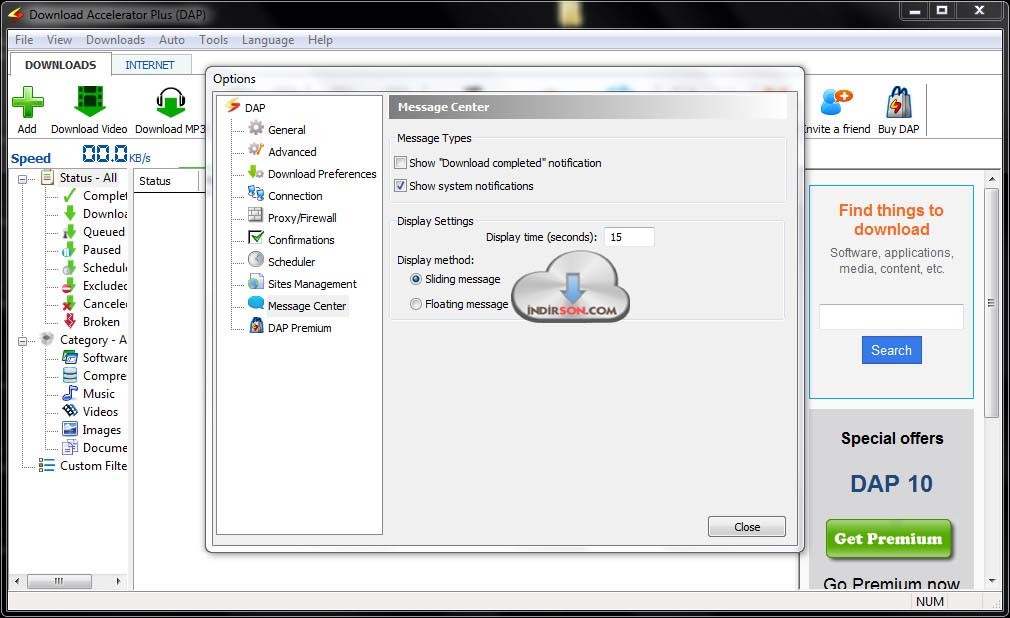Screen dimensions: 1010x618
Task: Click the DAP 10 offer text
Action: pyautogui.click(x=891, y=484)
